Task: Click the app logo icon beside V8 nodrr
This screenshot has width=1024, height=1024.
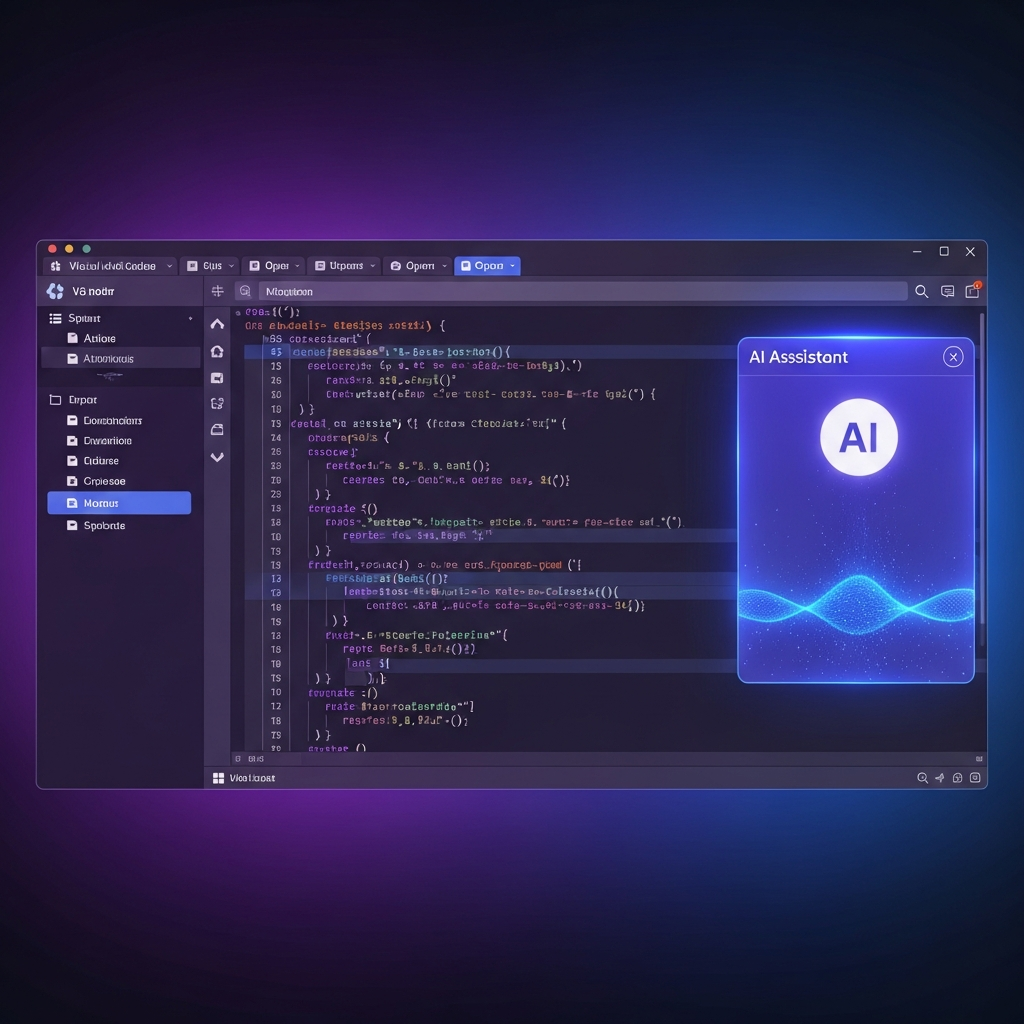Action: (56, 291)
